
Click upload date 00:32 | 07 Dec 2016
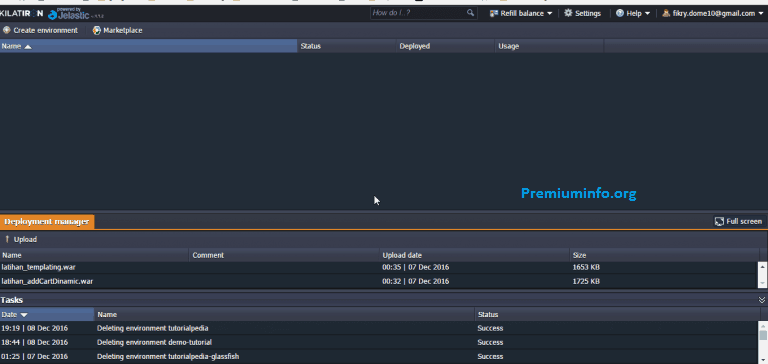415,281
